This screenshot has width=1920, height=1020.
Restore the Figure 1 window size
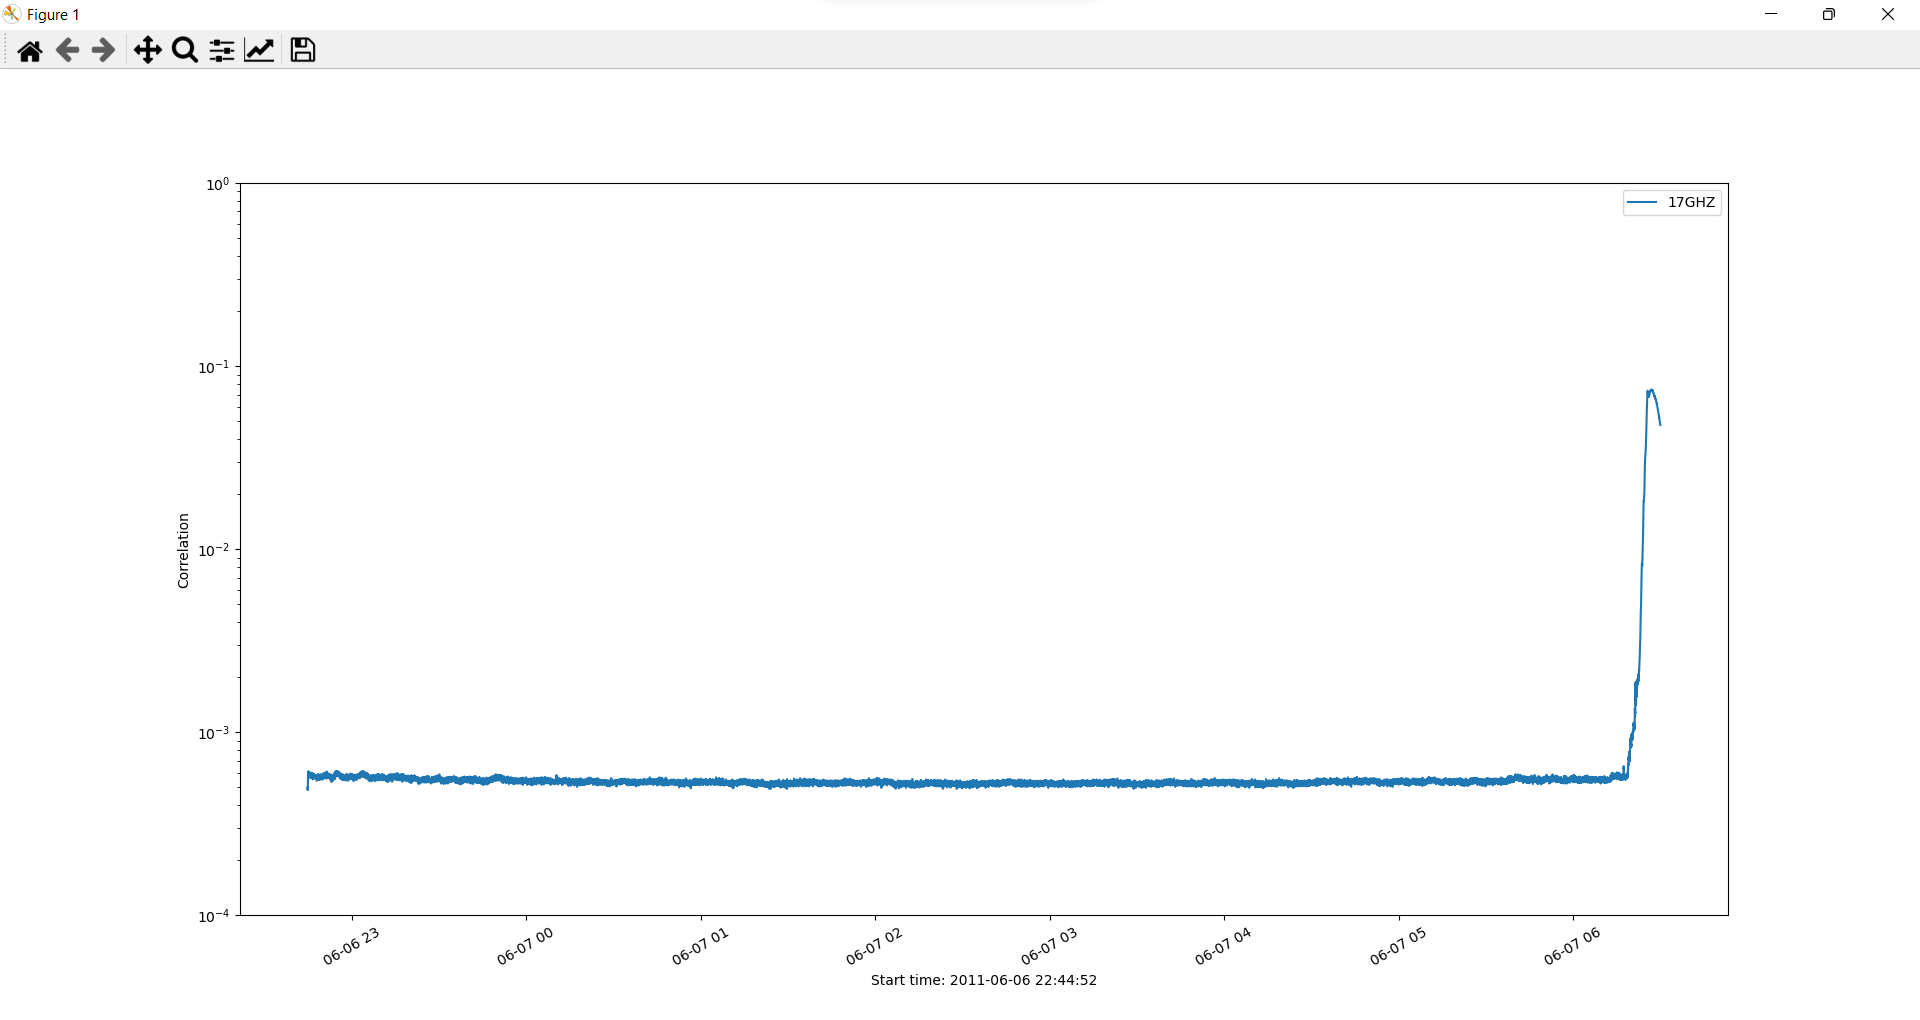1830,14
